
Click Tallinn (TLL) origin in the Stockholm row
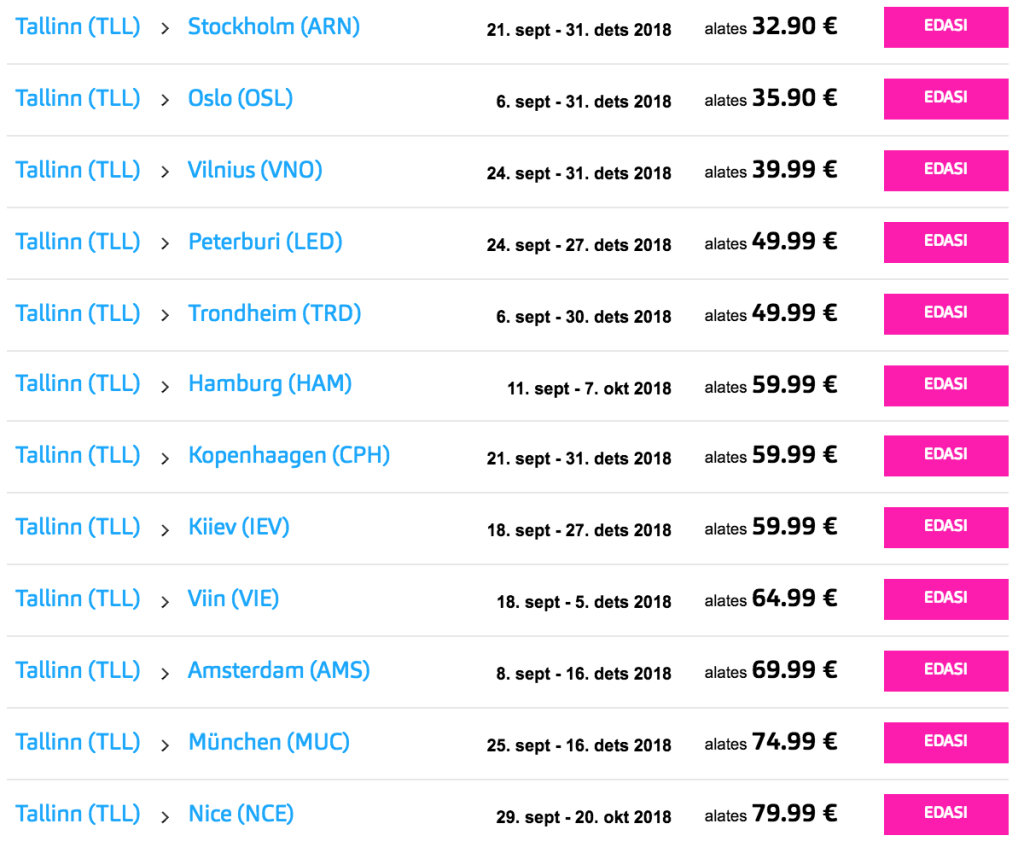tap(78, 27)
